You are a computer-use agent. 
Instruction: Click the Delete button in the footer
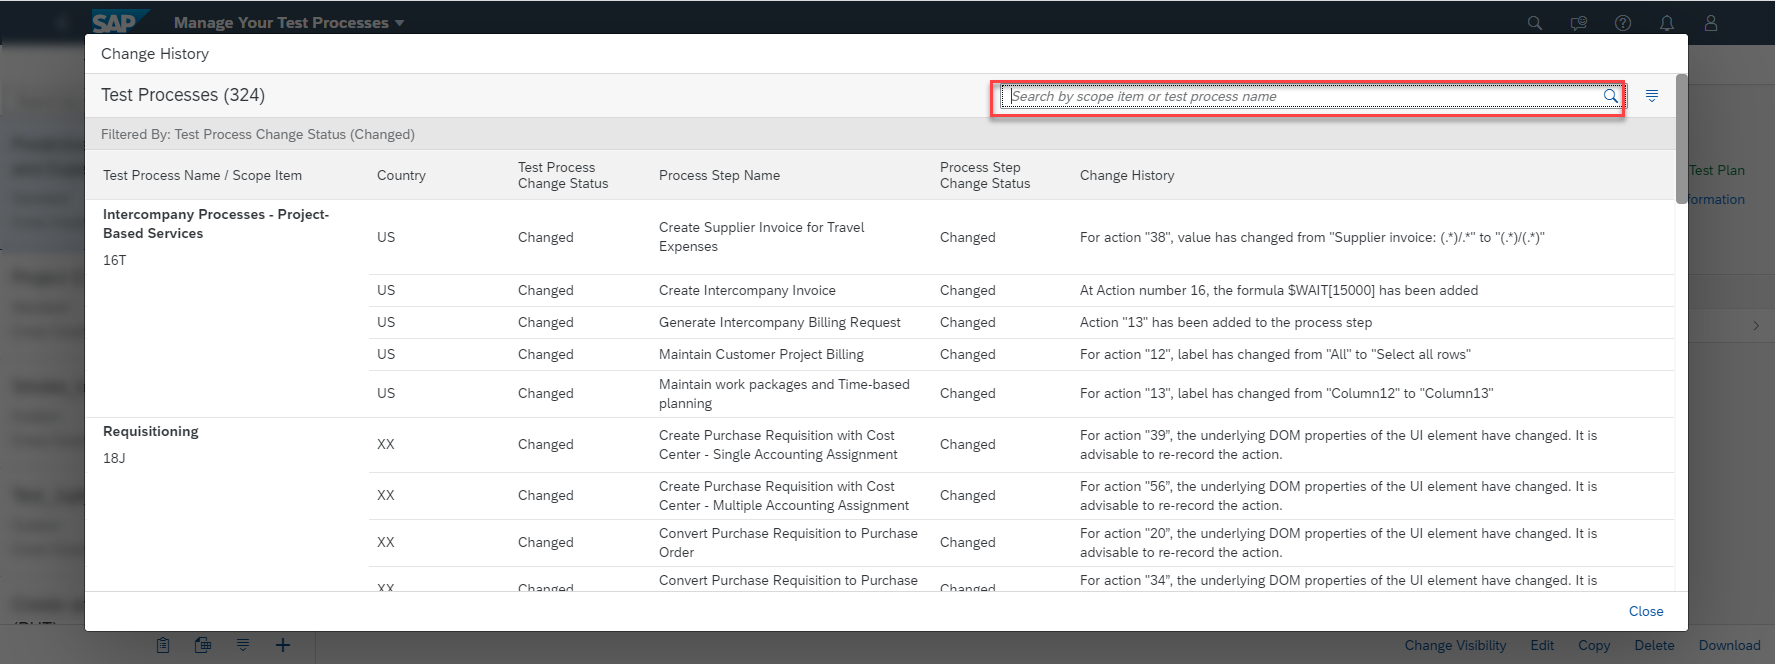click(x=1654, y=645)
